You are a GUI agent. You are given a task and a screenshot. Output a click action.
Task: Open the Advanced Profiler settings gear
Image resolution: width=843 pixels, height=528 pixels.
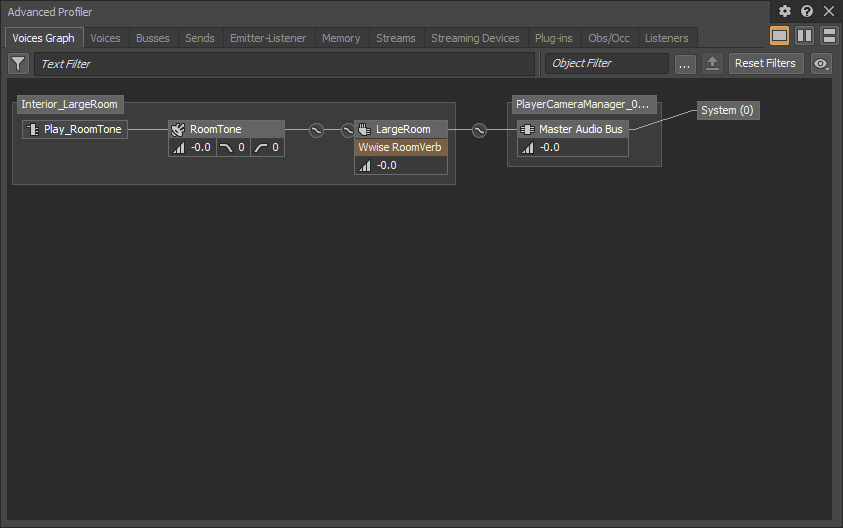784,11
